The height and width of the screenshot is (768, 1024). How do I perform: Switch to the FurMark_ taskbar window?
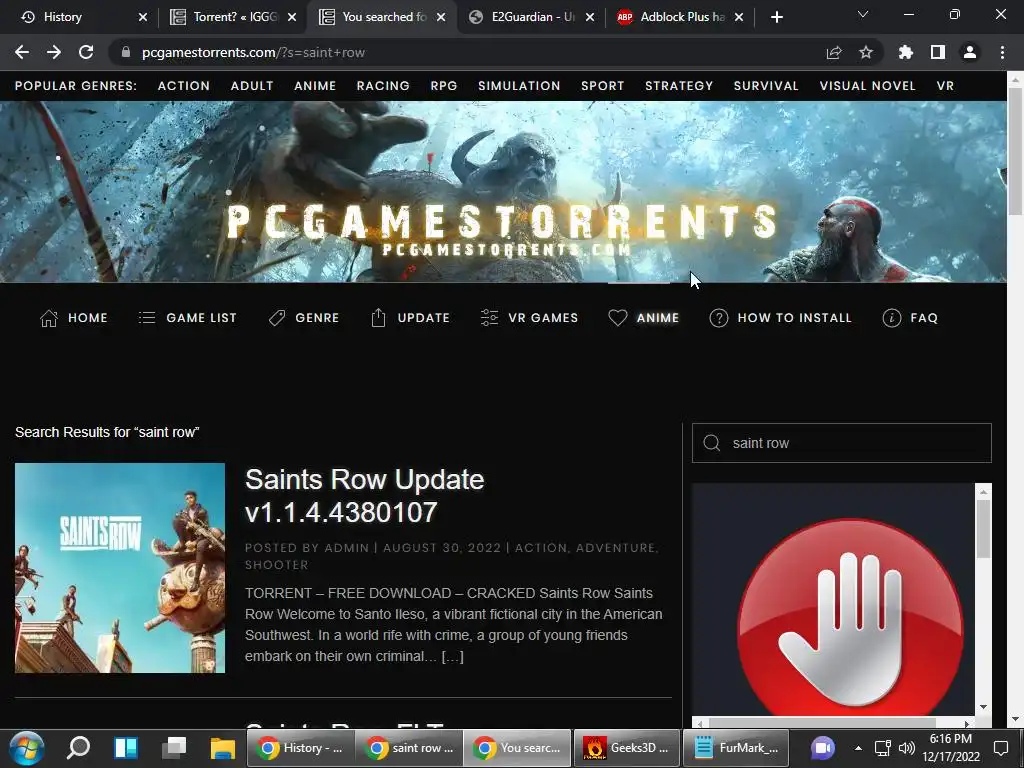coord(735,748)
